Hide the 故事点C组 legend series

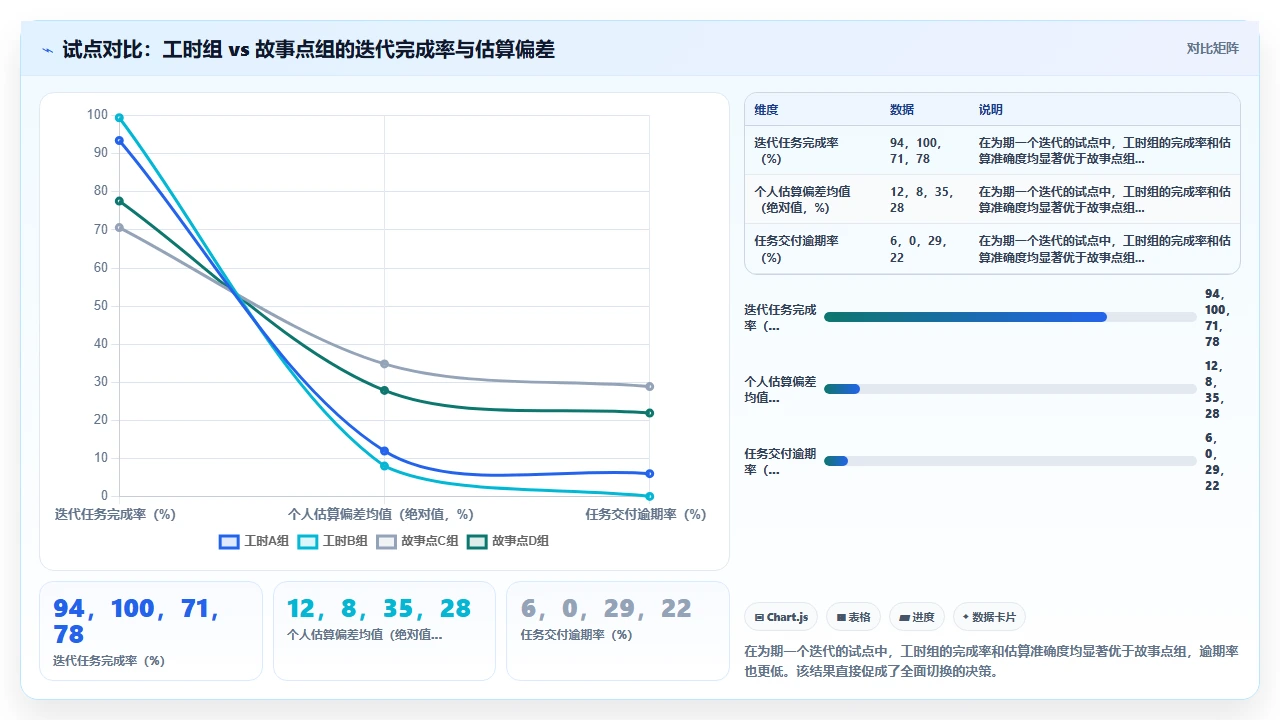418,541
